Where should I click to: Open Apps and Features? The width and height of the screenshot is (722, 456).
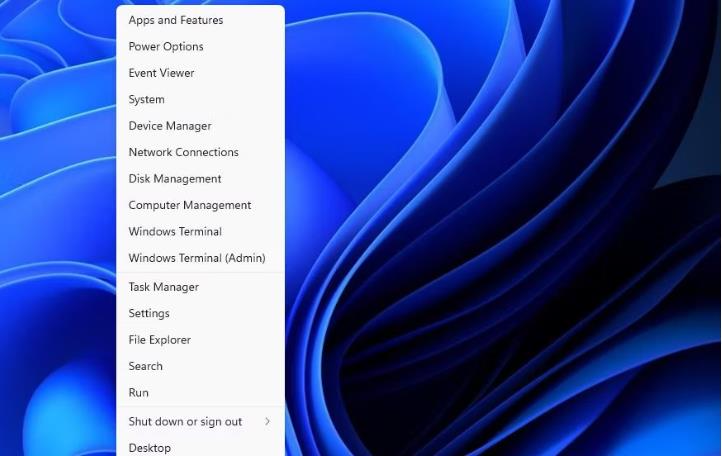pyautogui.click(x=201, y=20)
